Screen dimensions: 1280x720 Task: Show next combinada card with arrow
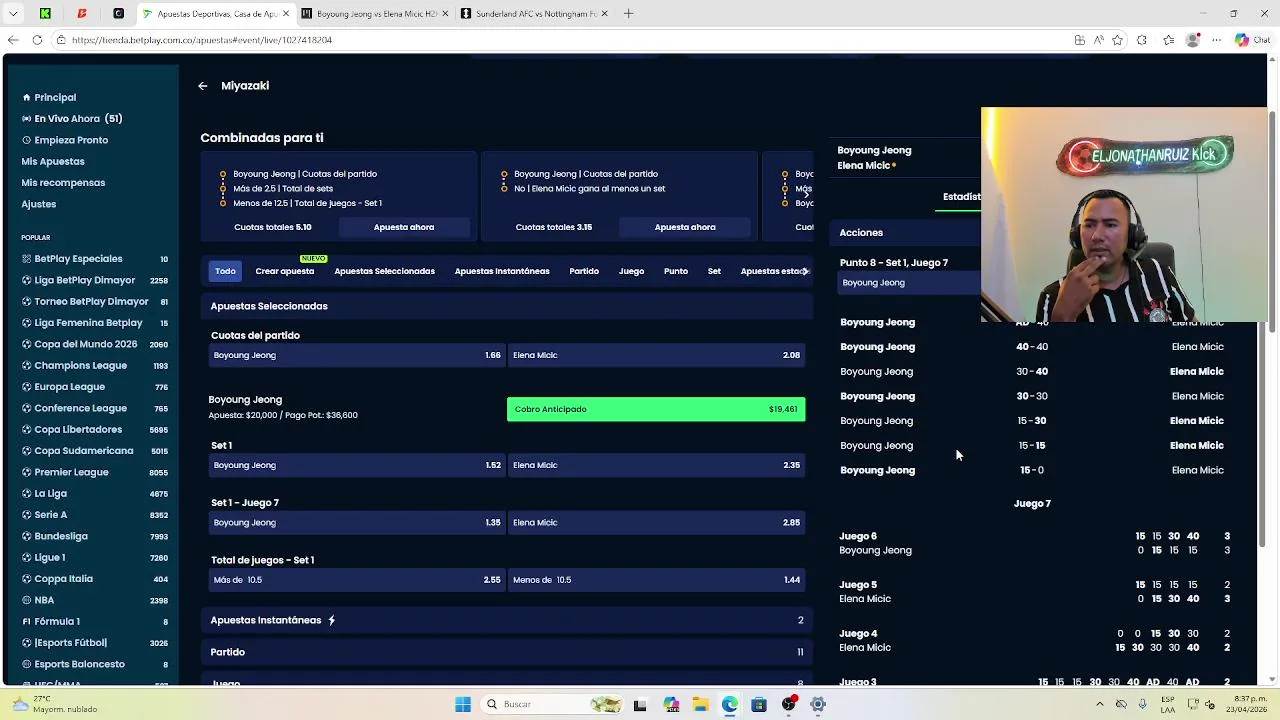(806, 195)
